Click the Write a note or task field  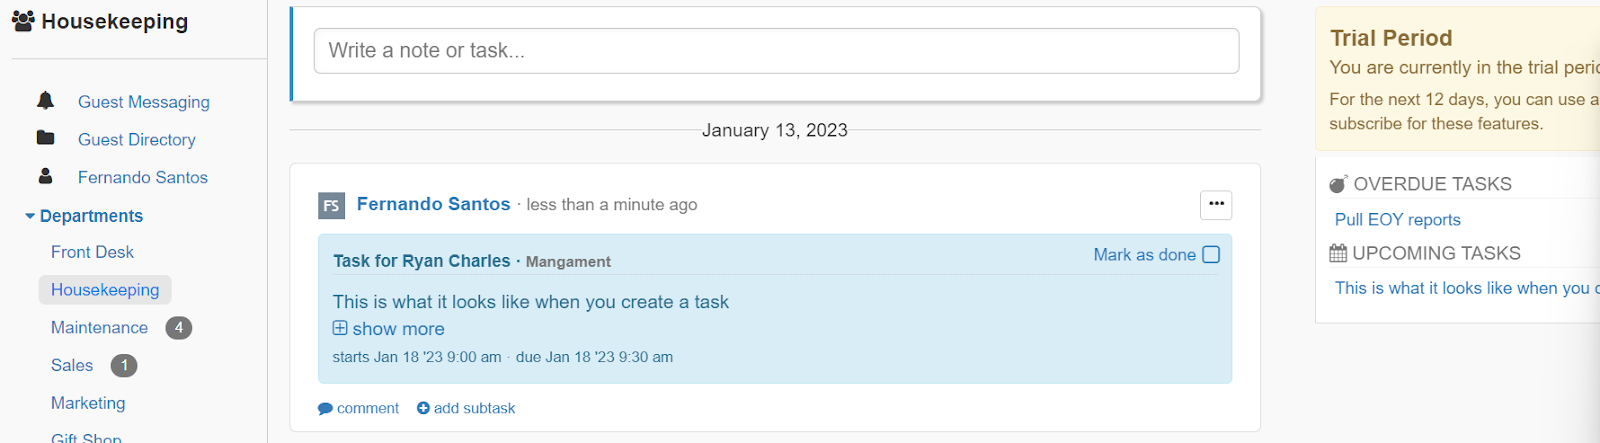point(776,50)
